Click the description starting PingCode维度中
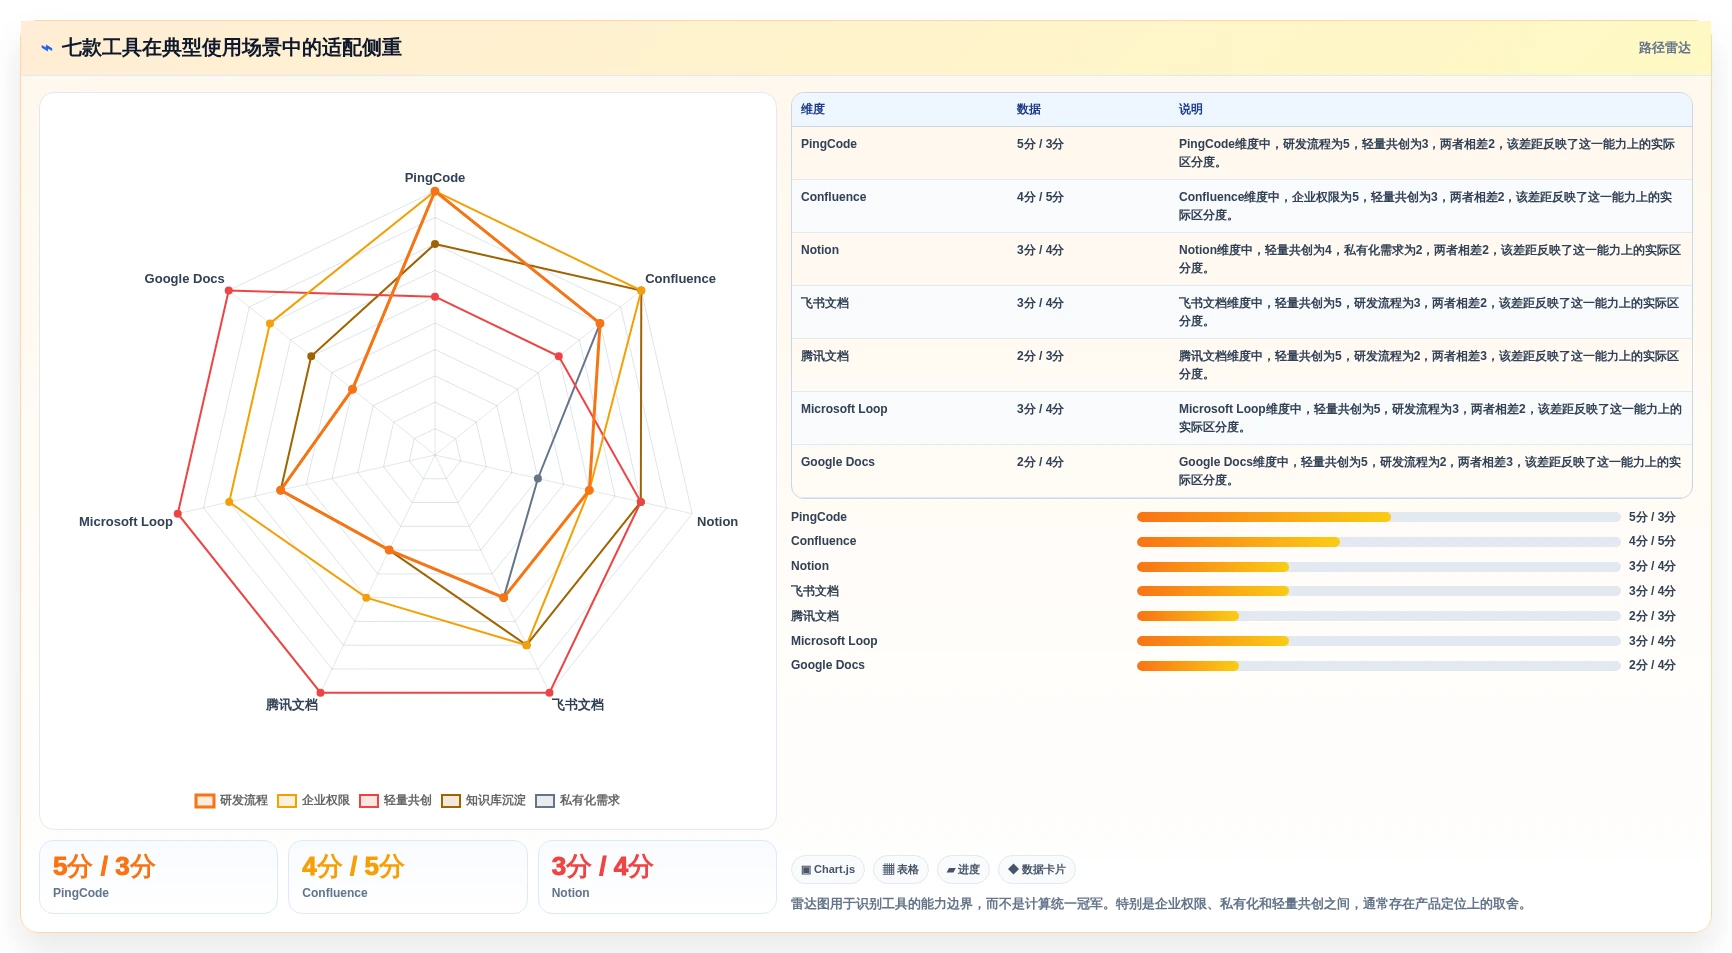This screenshot has width=1732, height=953. [1428, 153]
